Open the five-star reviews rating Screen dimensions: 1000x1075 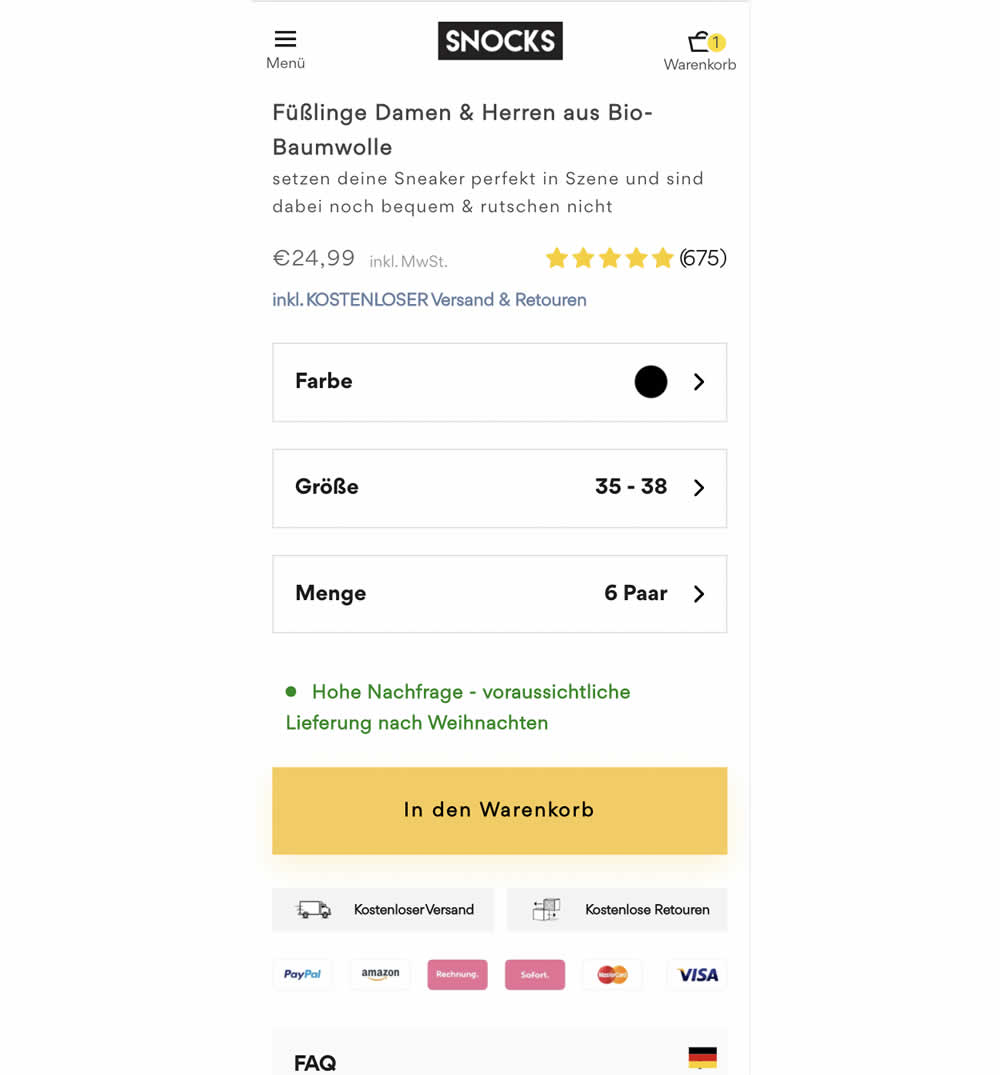(x=609, y=259)
